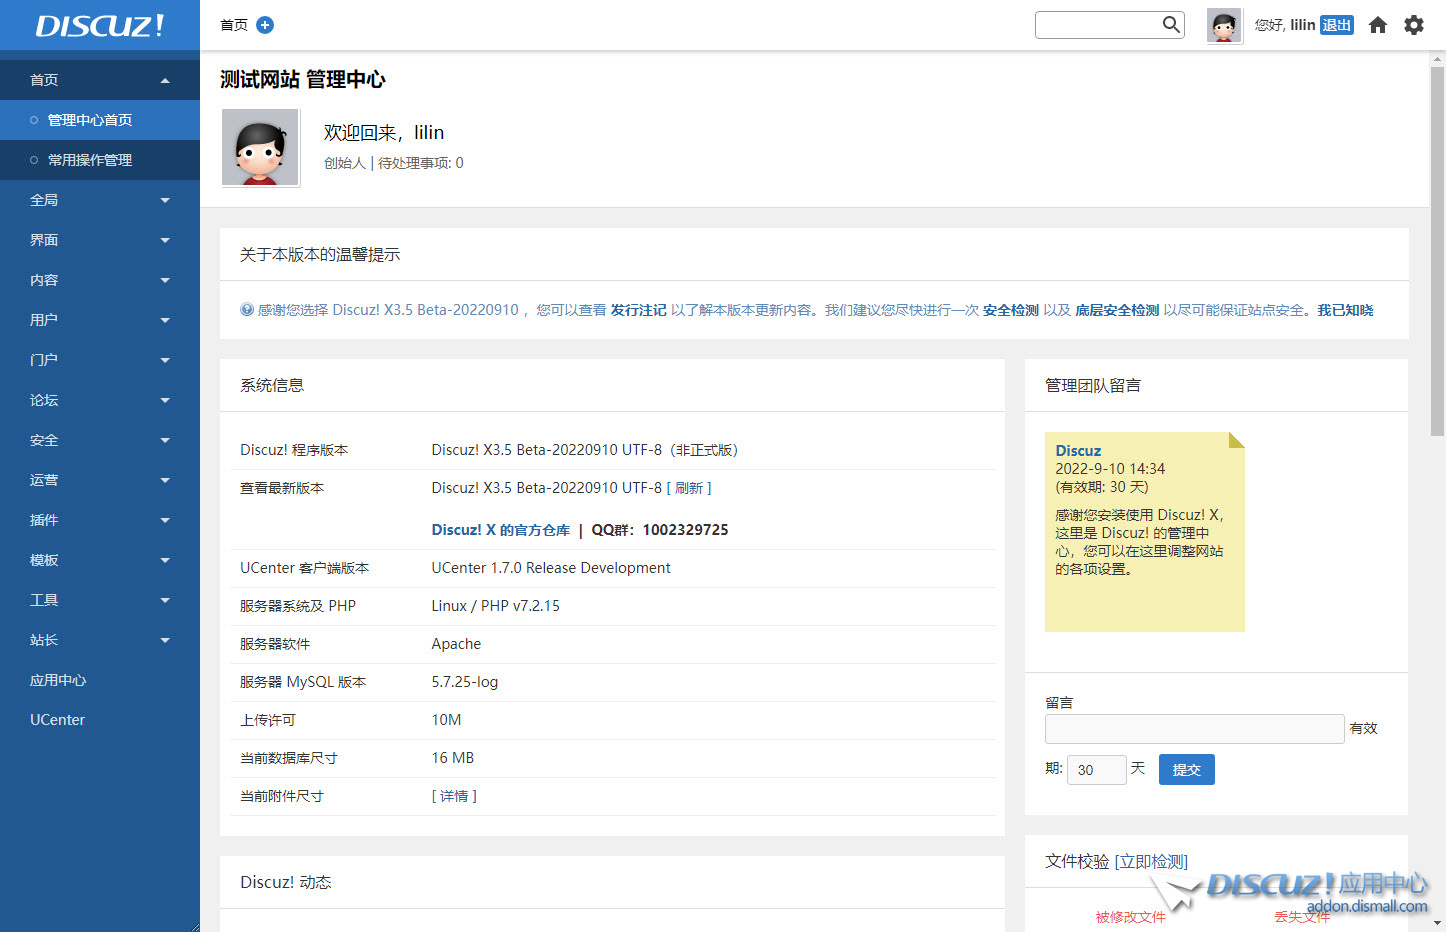Collapse the 首页 sidebar section
This screenshot has height=932, width=1446.
(x=100, y=80)
